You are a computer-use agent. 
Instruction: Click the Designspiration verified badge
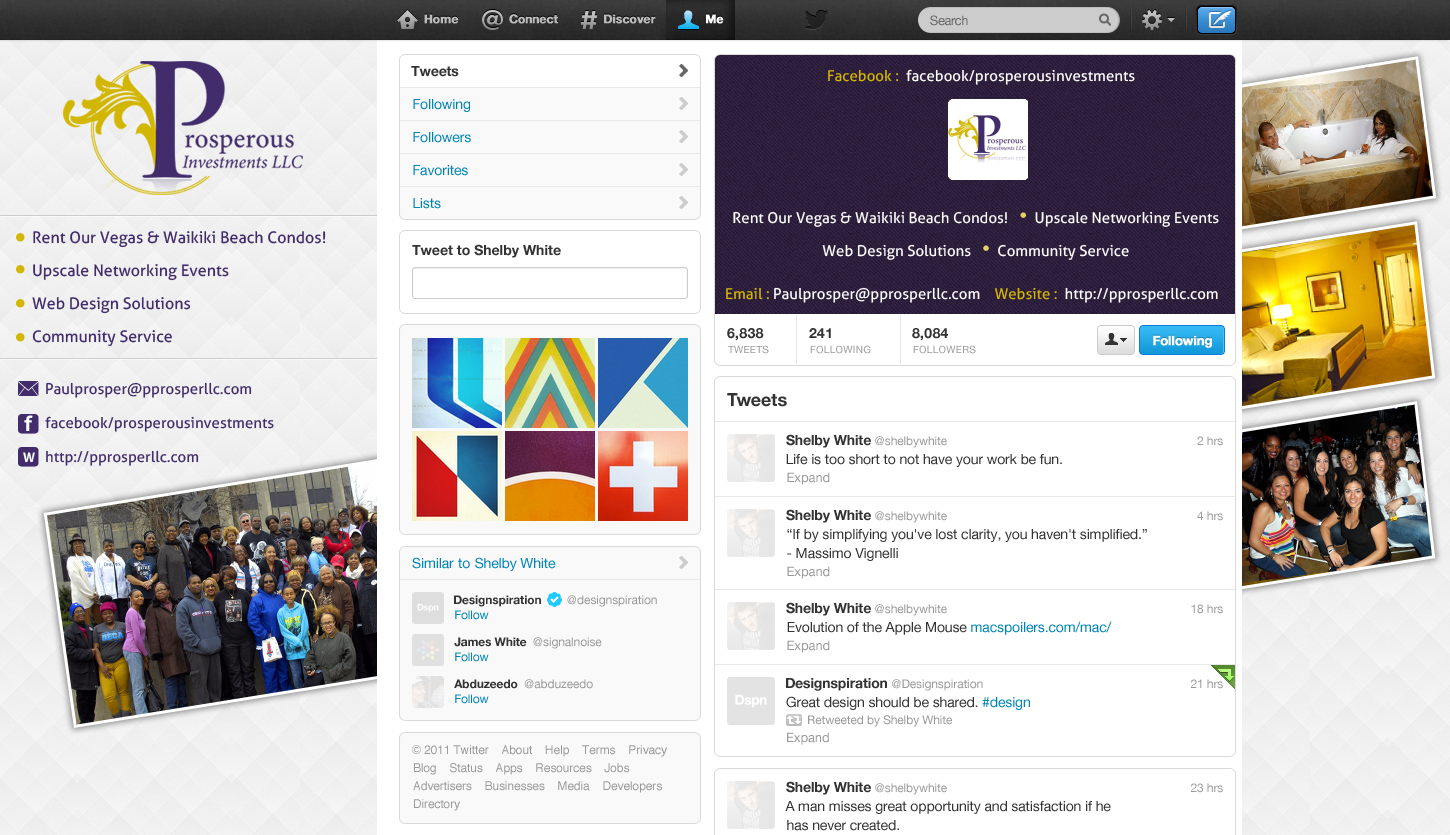click(553, 600)
